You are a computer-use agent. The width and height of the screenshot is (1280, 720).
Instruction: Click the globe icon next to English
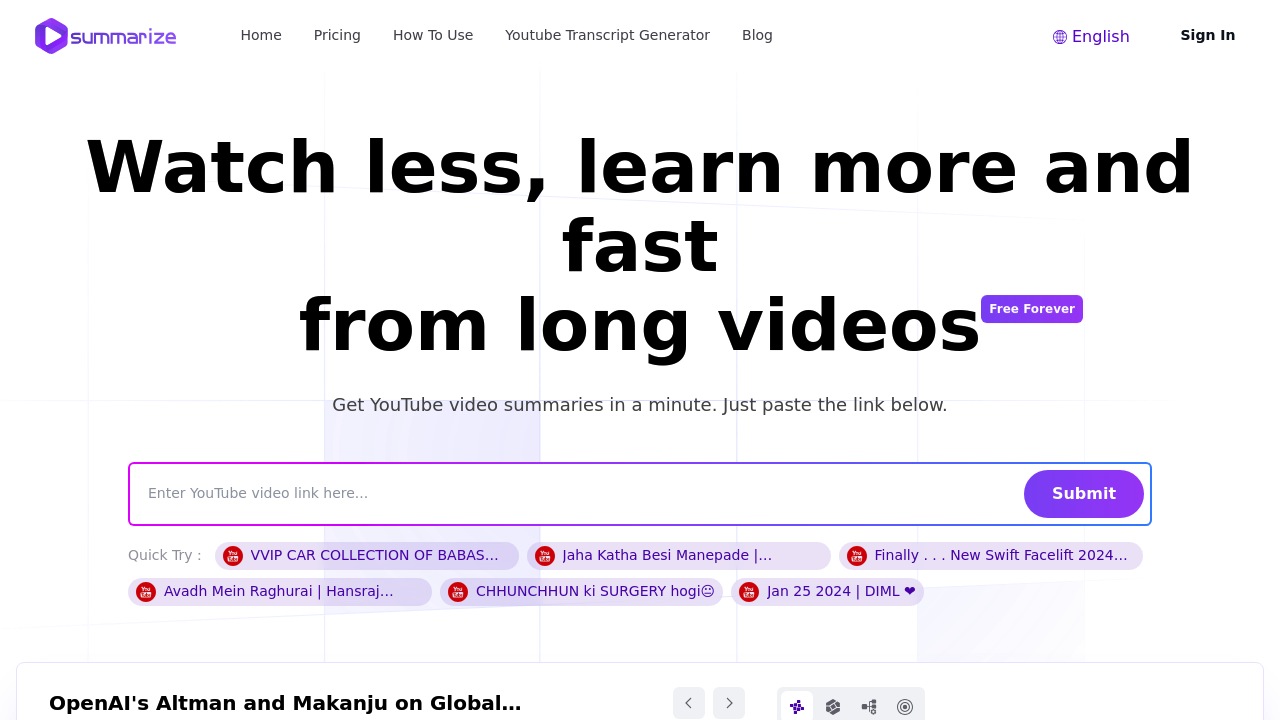(x=1059, y=36)
